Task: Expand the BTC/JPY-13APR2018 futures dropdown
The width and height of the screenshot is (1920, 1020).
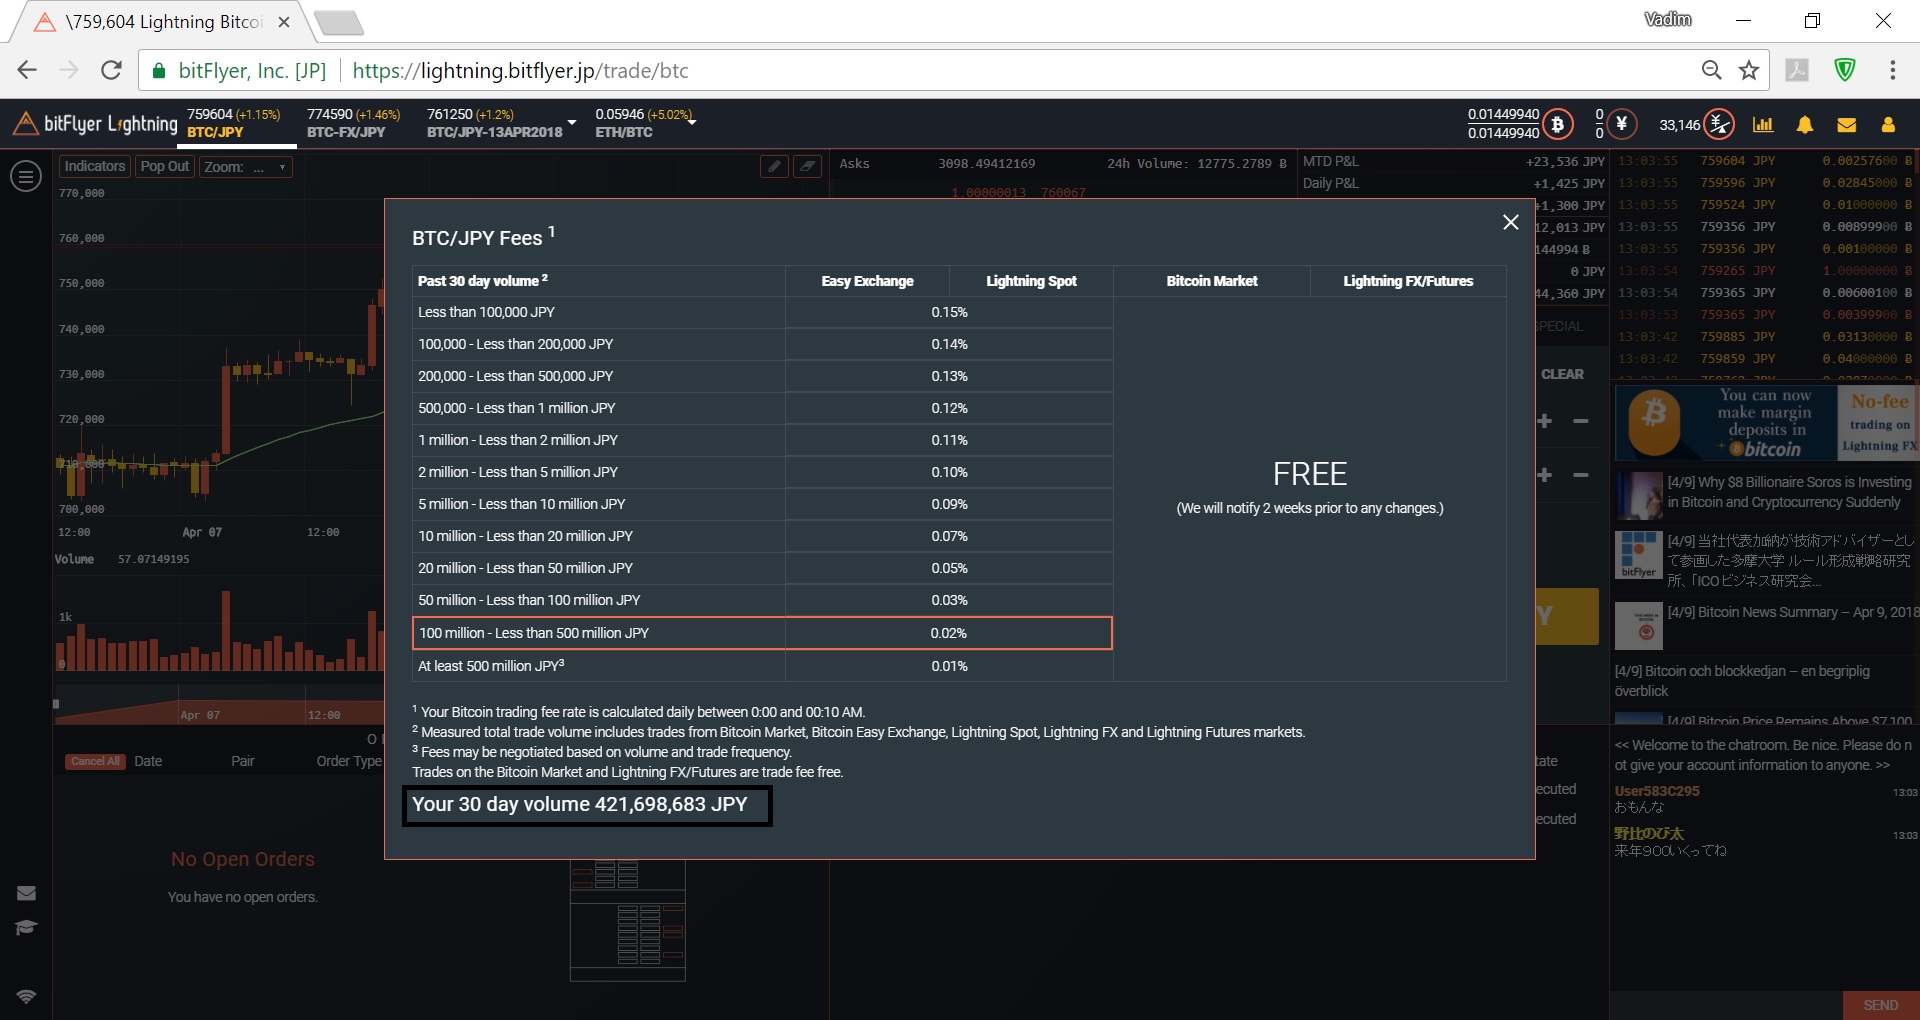Action: pyautogui.click(x=572, y=123)
